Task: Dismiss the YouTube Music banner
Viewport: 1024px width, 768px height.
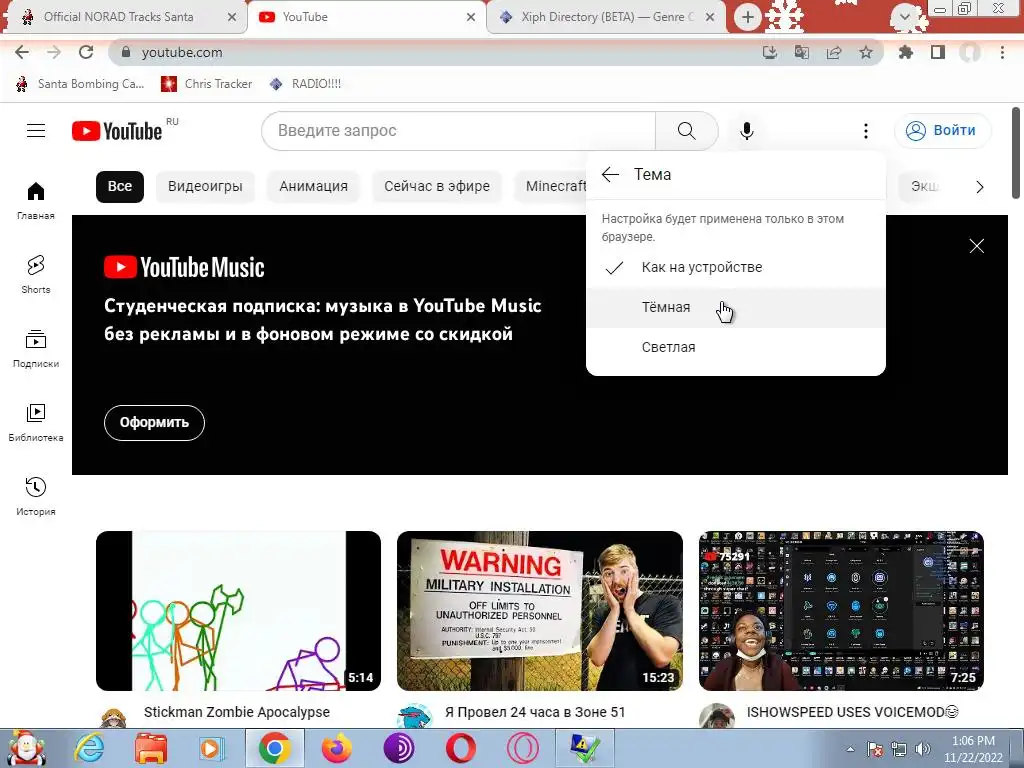Action: (976, 246)
